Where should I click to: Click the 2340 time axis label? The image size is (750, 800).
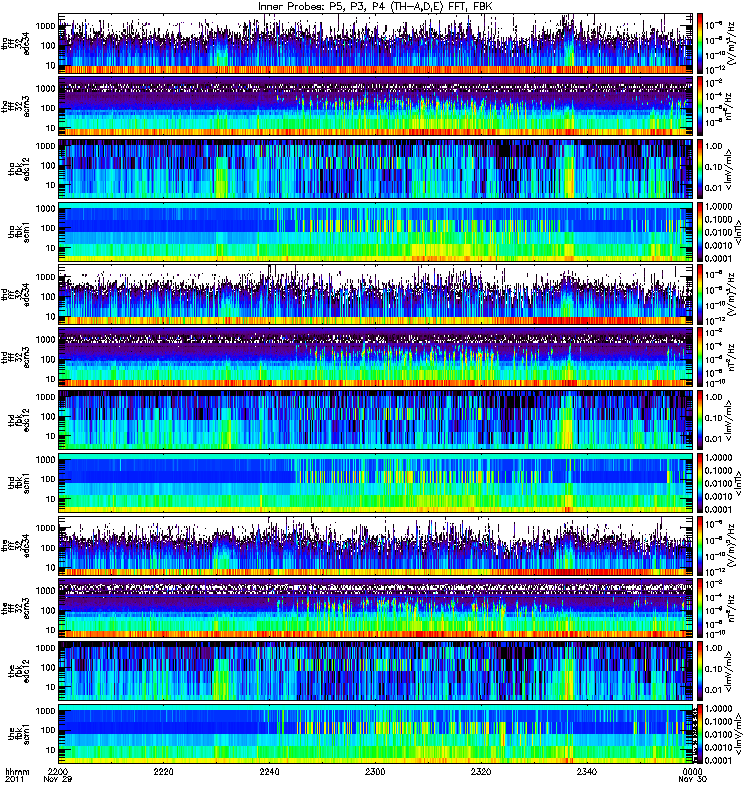coord(587,771)
